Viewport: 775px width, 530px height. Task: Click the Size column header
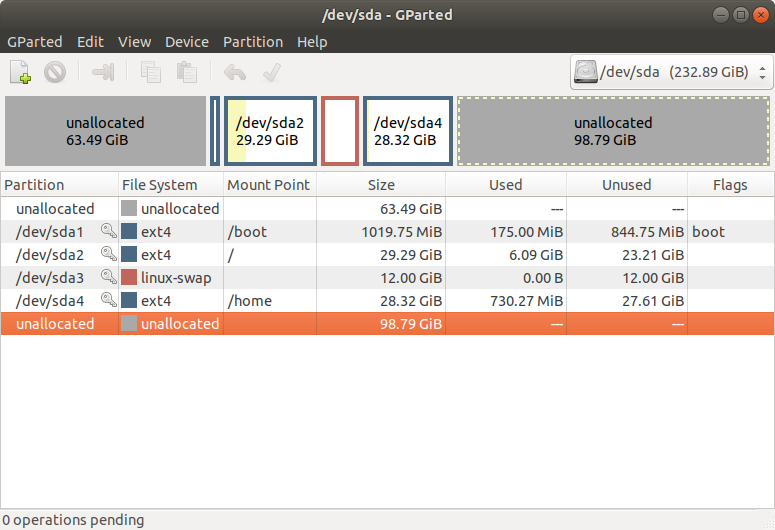[381, 184]
